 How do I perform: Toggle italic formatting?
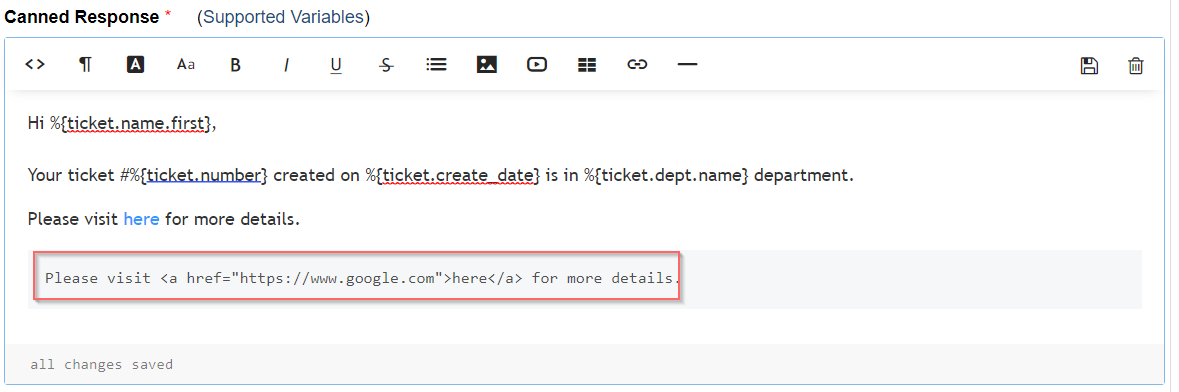point(286,65)
